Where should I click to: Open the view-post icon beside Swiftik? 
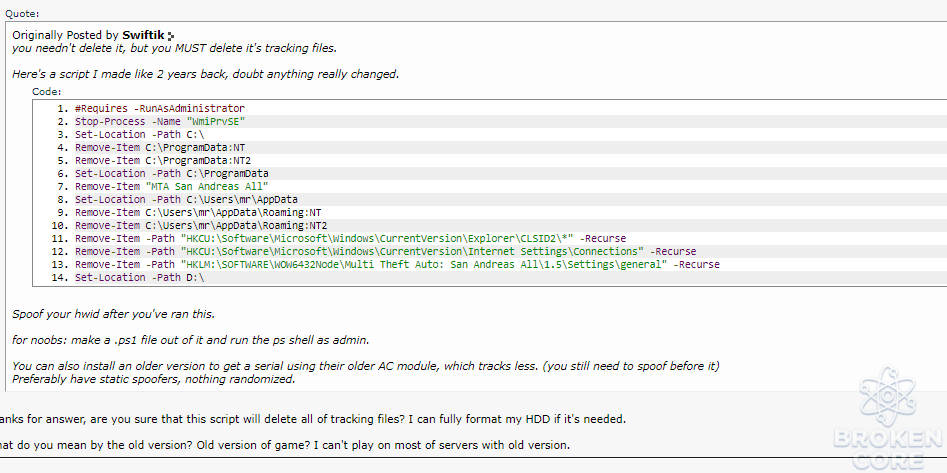coord(171,36)
